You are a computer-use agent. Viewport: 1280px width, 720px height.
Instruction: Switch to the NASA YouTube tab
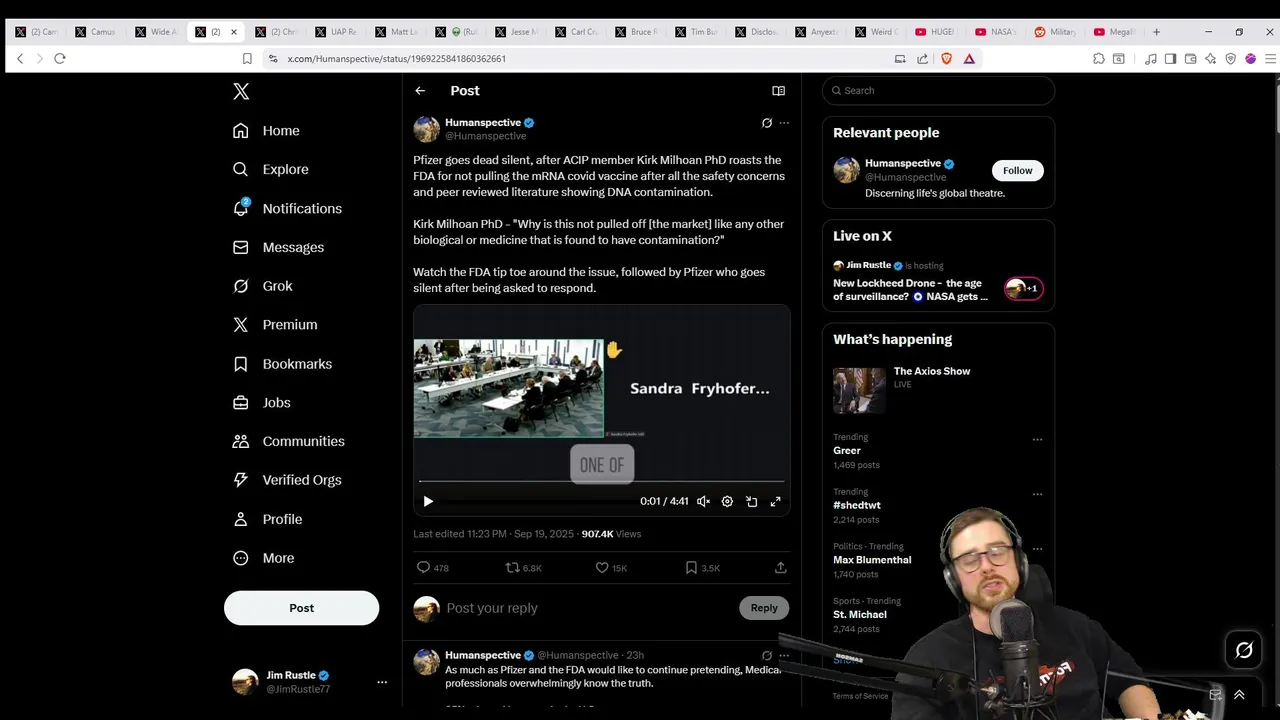pos(997,32)
